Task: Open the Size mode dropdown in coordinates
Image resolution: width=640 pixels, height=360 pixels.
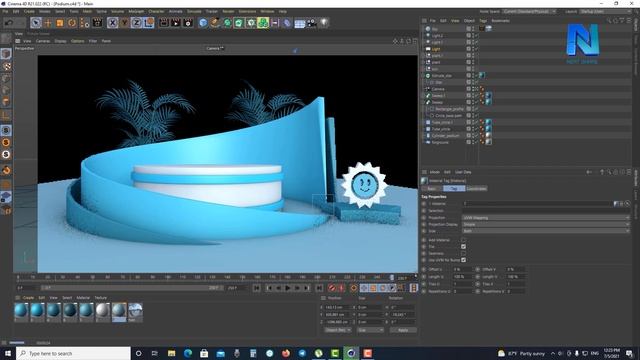Action: tap(370, 330)
